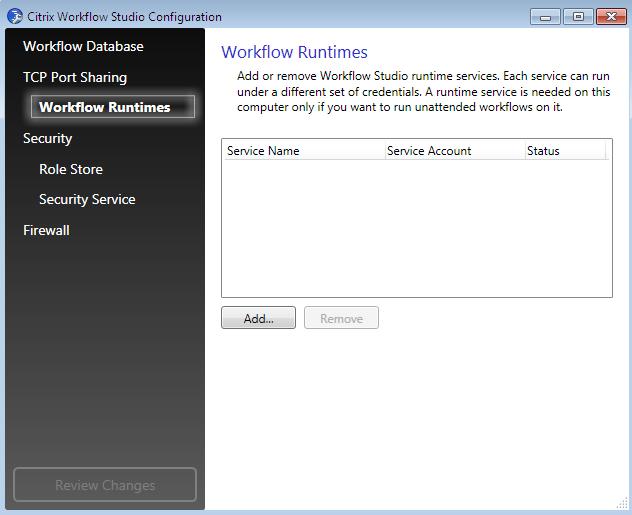Click the window resize grip icon
Screen dimensions: 632x515
pyautogui.click(x=623, y=503)
